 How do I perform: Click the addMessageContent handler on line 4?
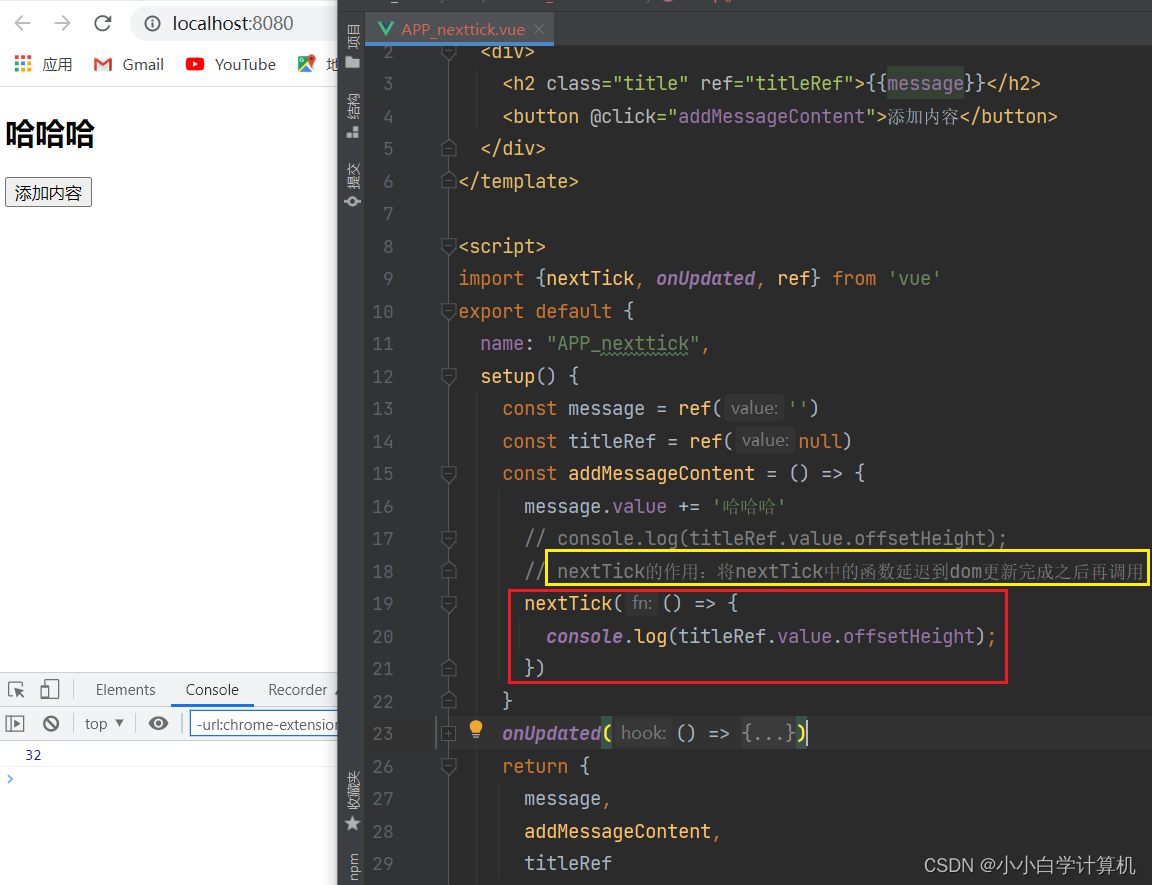(x=771, y=116)
